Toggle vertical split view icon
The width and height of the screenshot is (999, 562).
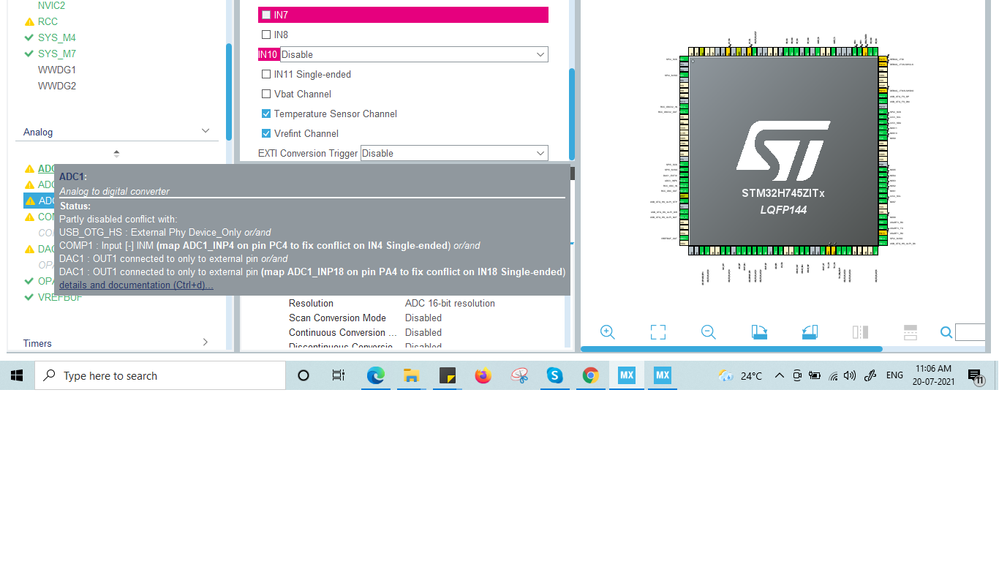click(860, 332)
